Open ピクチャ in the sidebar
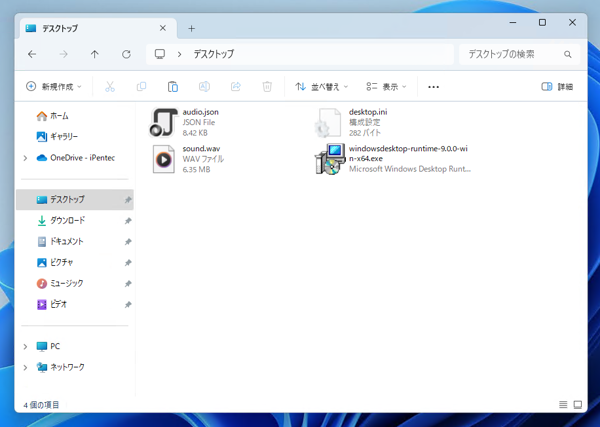The width and height of the screenshot is (600, 427). pos(55,262)
